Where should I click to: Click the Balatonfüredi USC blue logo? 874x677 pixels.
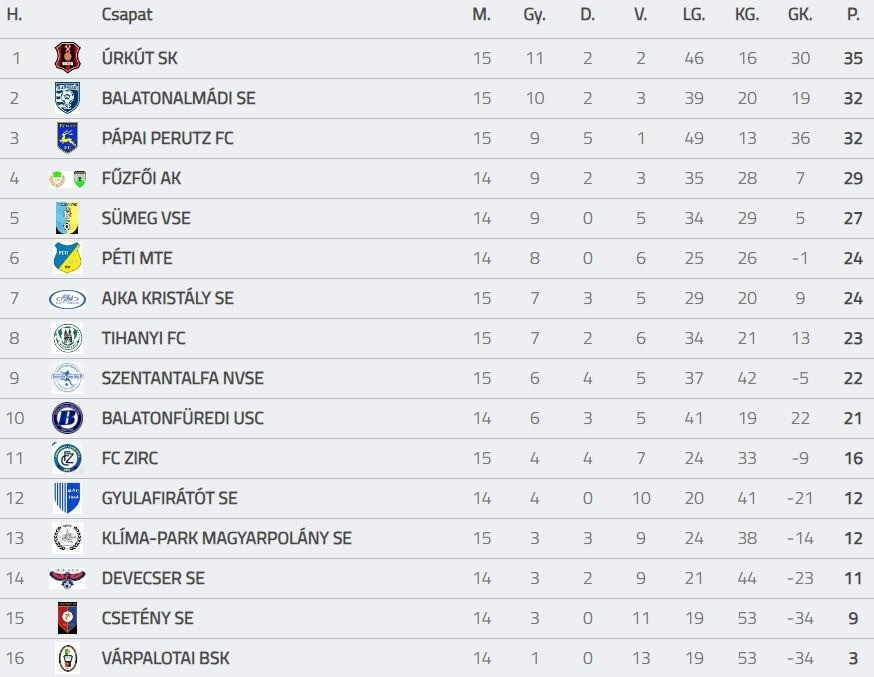(x=67, y=418)
